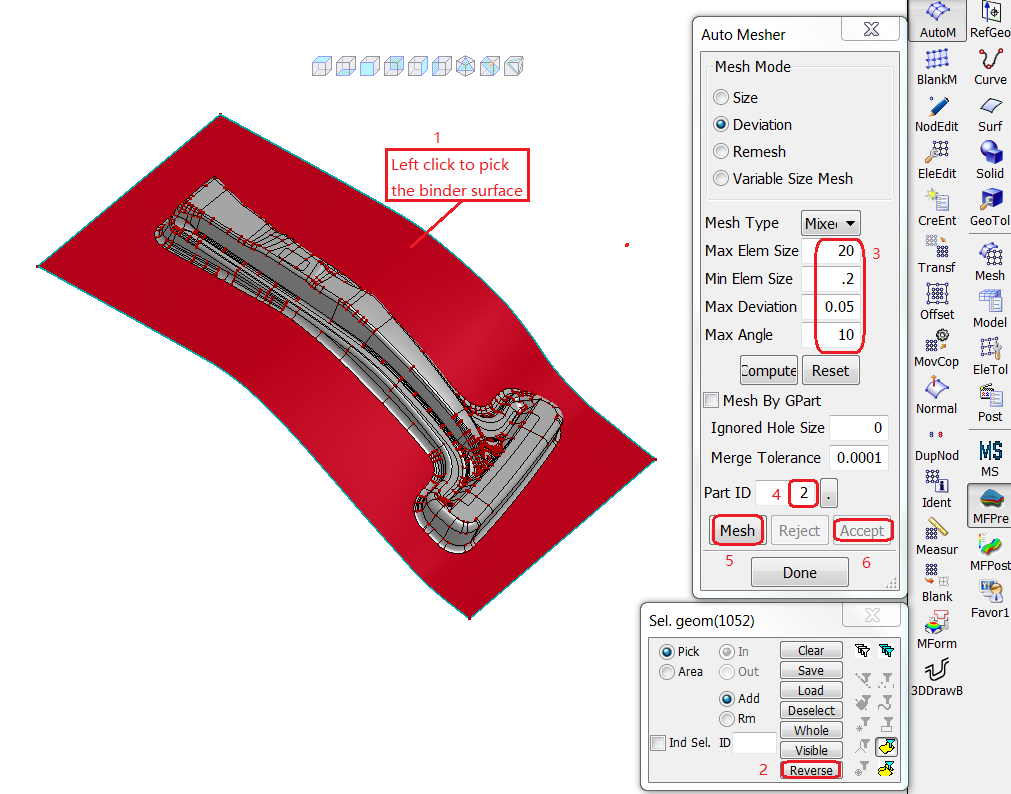This screenshot has width=1011, height=794.
Task: Toggle the Ind Sel. checkbox
Action: [658, 742]
